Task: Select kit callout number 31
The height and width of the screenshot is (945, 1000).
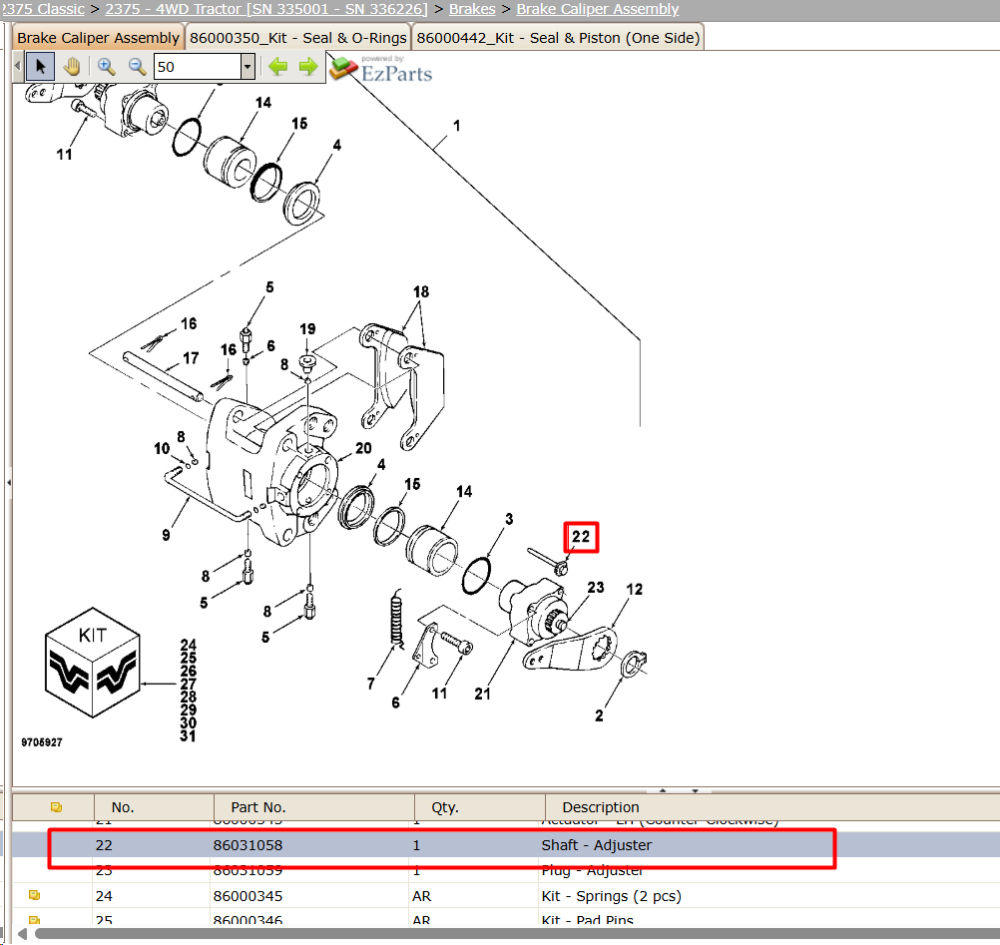Action: [188, 736]
